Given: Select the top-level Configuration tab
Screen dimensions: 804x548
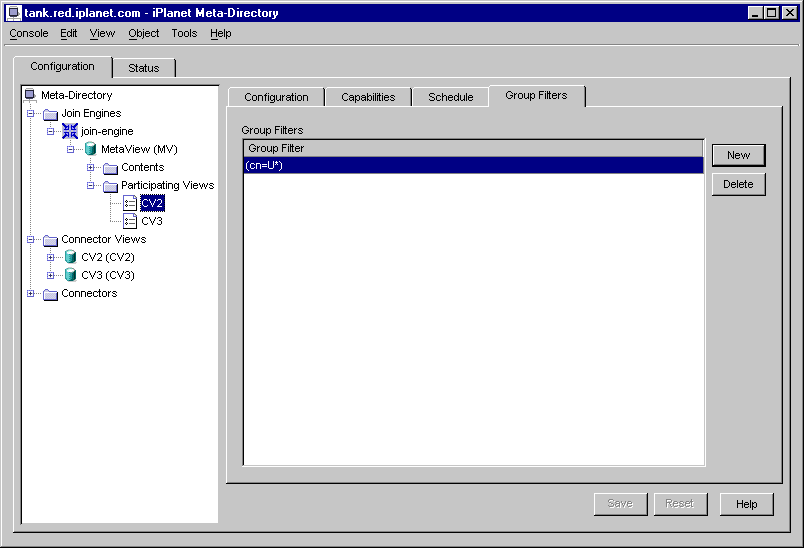Looking at the screenshot, I should point(63,67).
